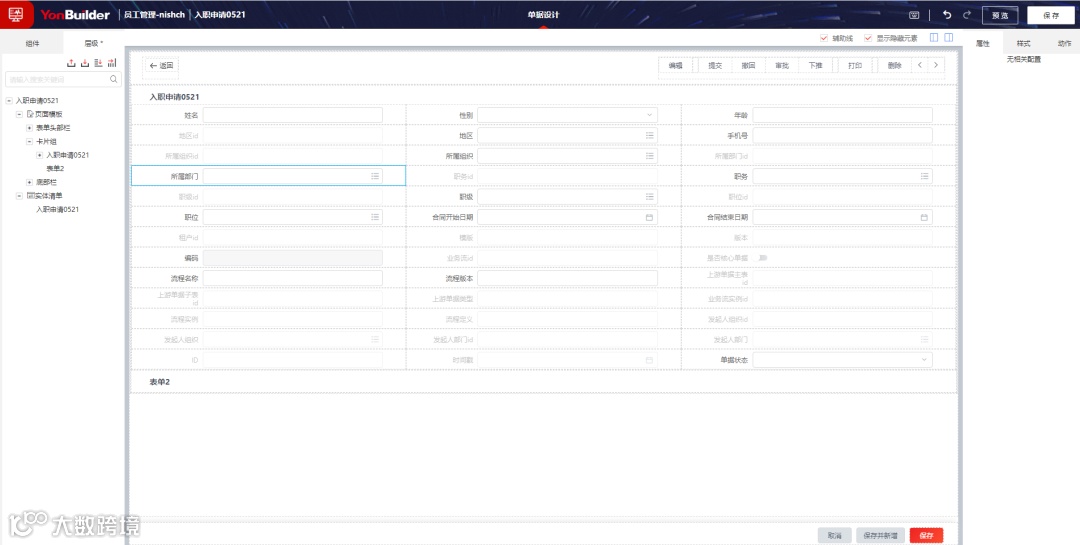Viewport: 1080px width, 545px height.
Task: Open calendar icon for 合同开始日期
Action: point(650,217)
